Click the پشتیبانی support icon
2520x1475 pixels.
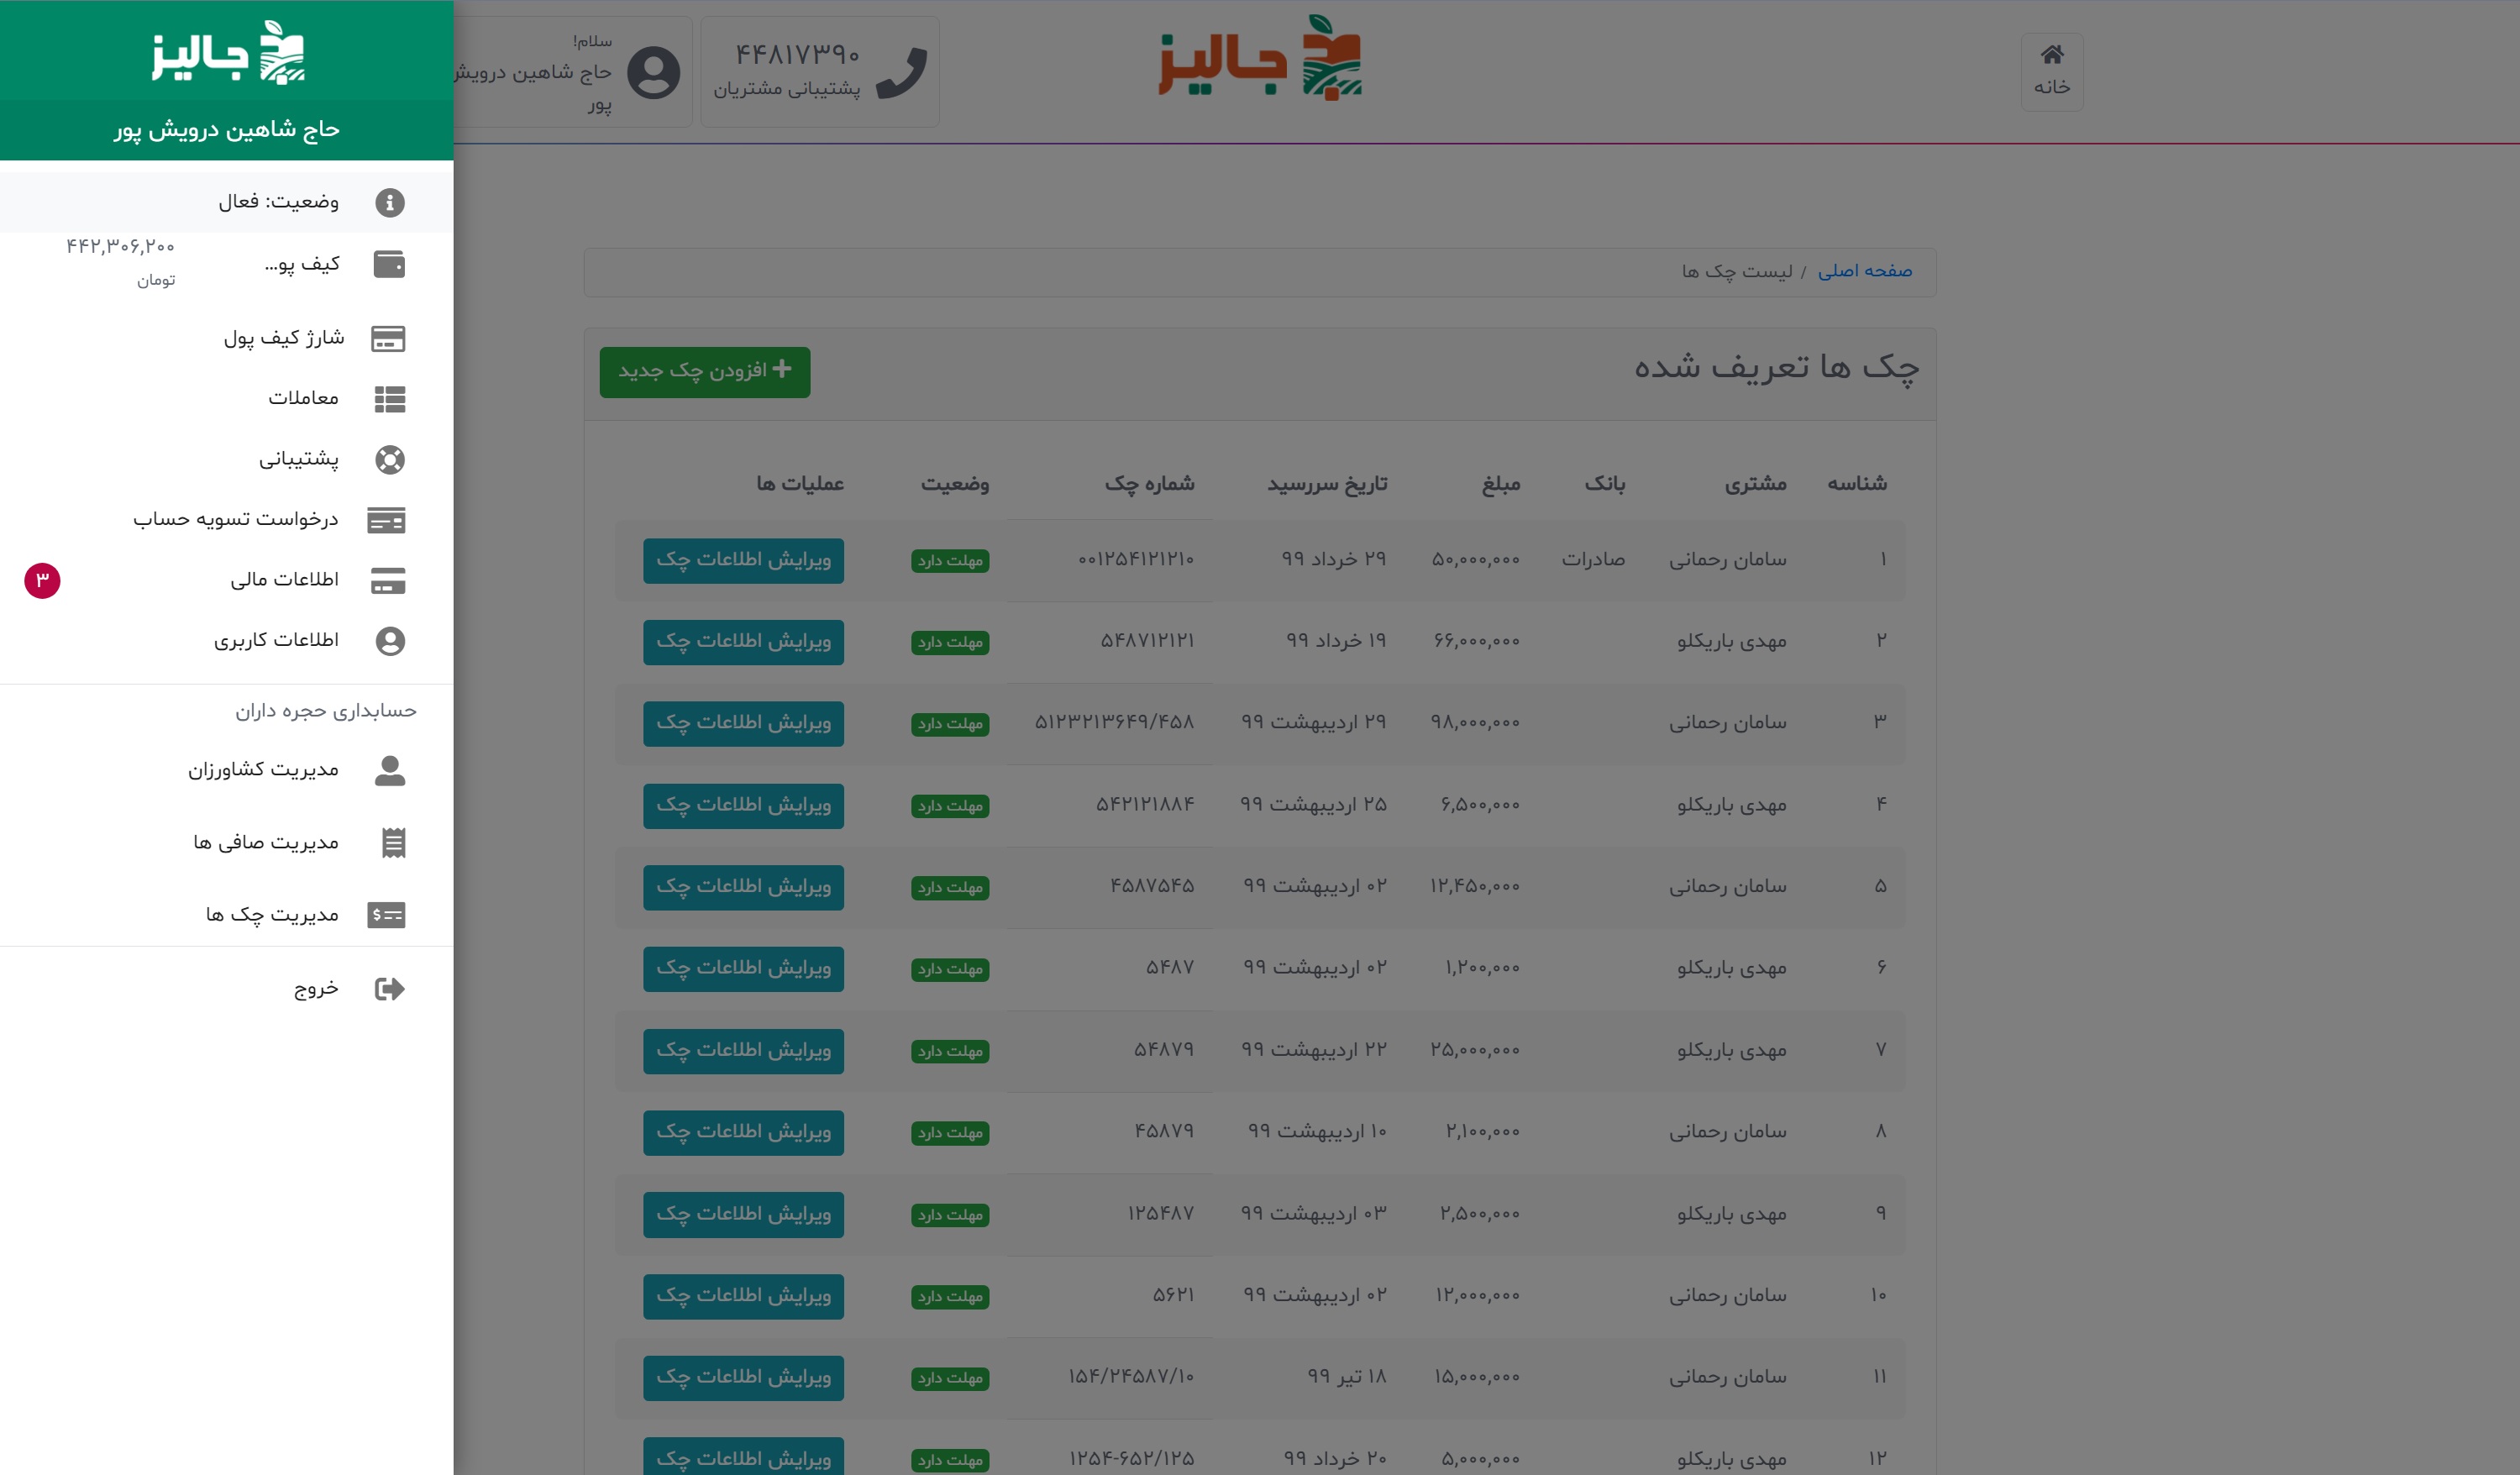pyautogui.click(x=390, y=459)
